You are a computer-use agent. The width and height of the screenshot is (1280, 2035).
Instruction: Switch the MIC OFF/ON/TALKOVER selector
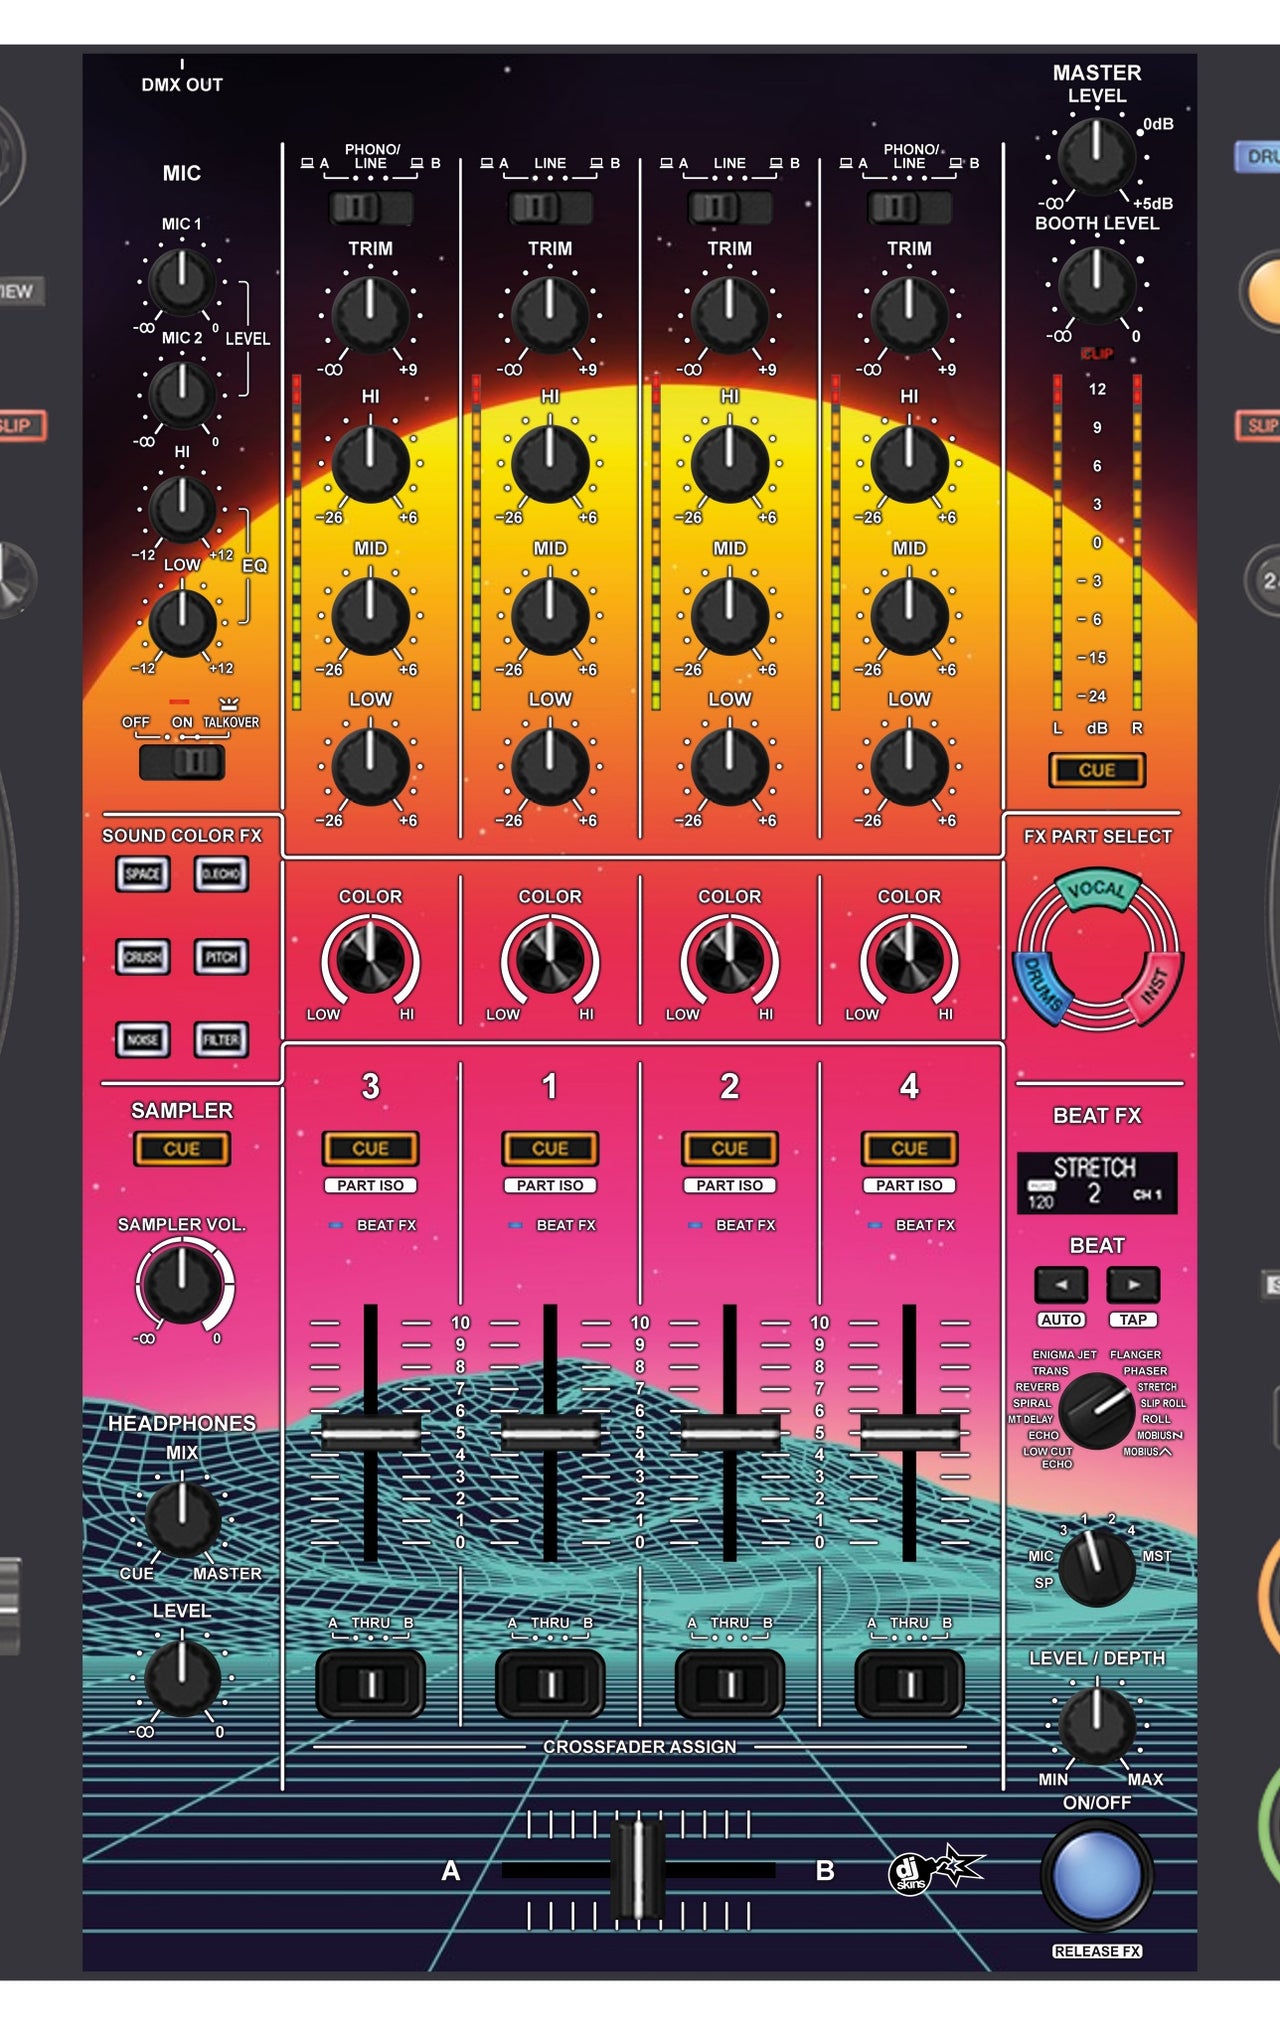pos(182,763)
